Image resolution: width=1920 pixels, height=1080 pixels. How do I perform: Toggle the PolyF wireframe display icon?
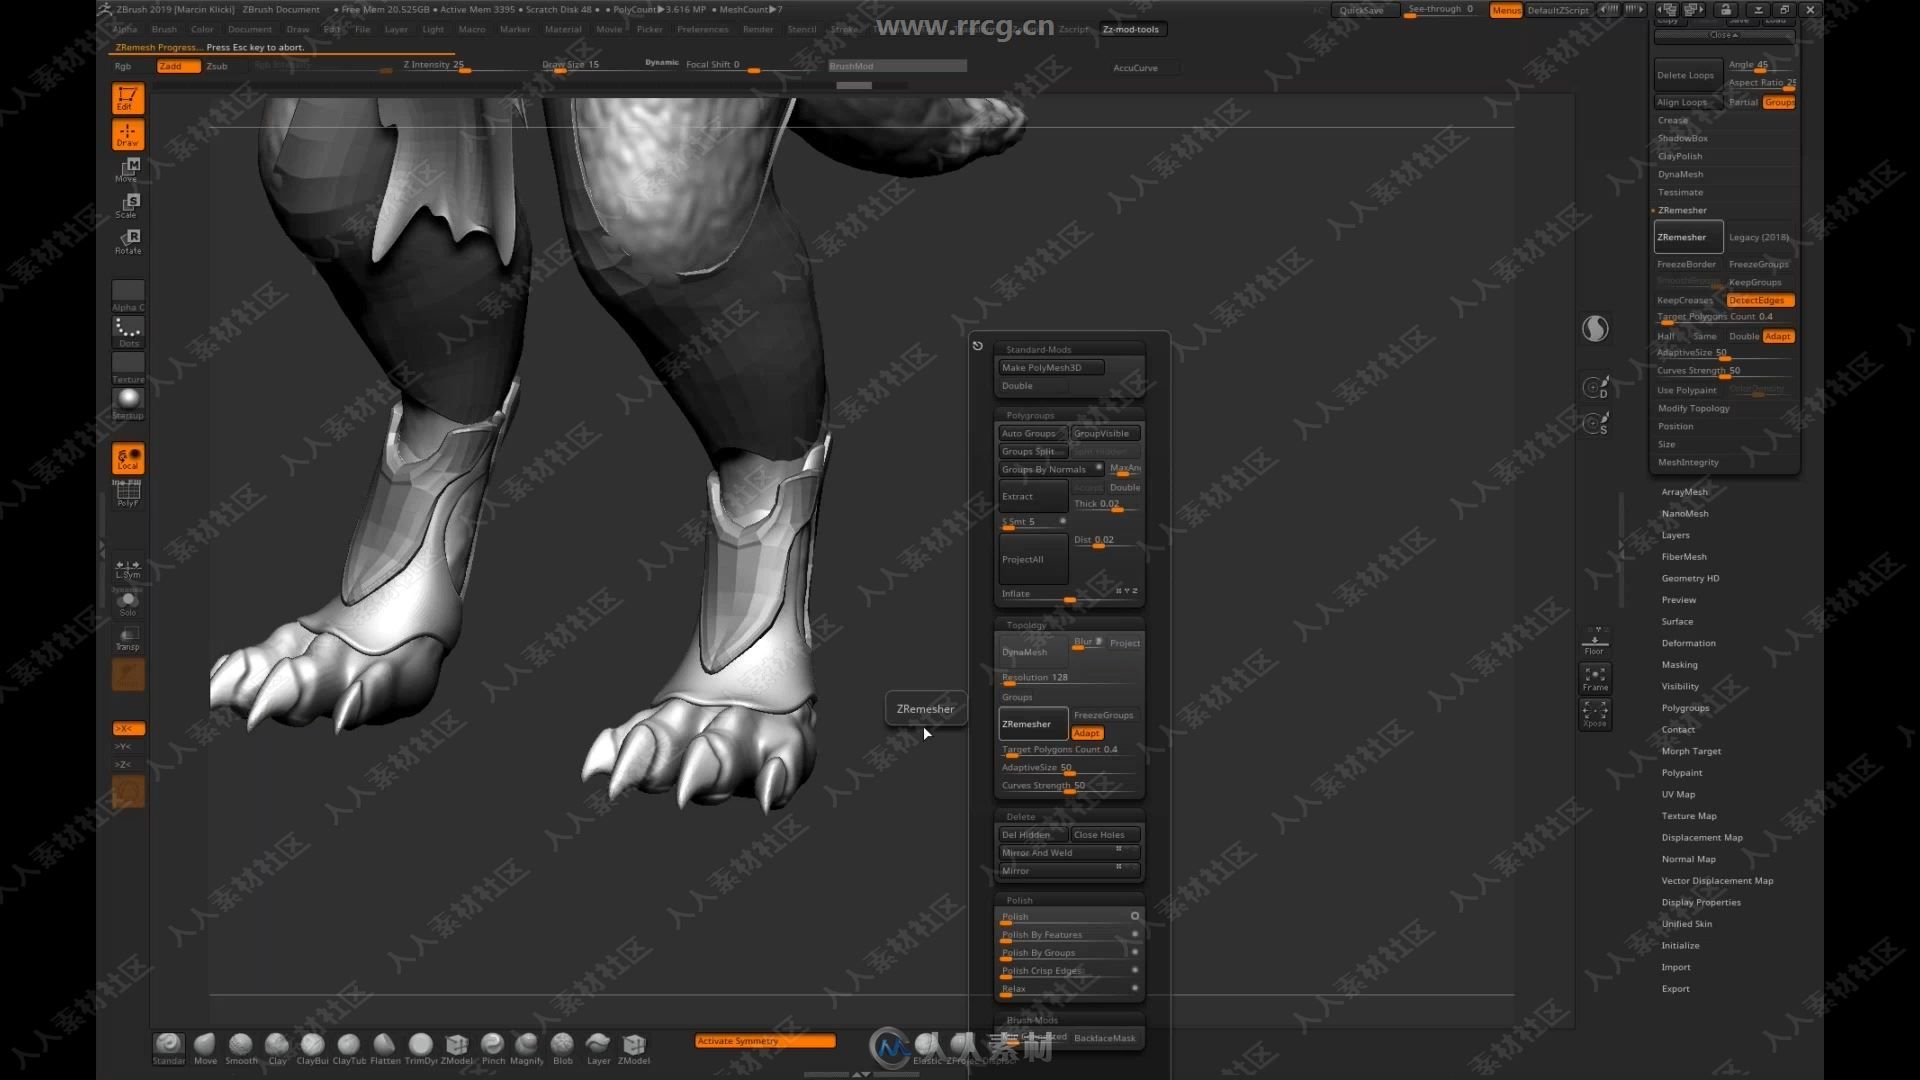(x=128, y=494)
